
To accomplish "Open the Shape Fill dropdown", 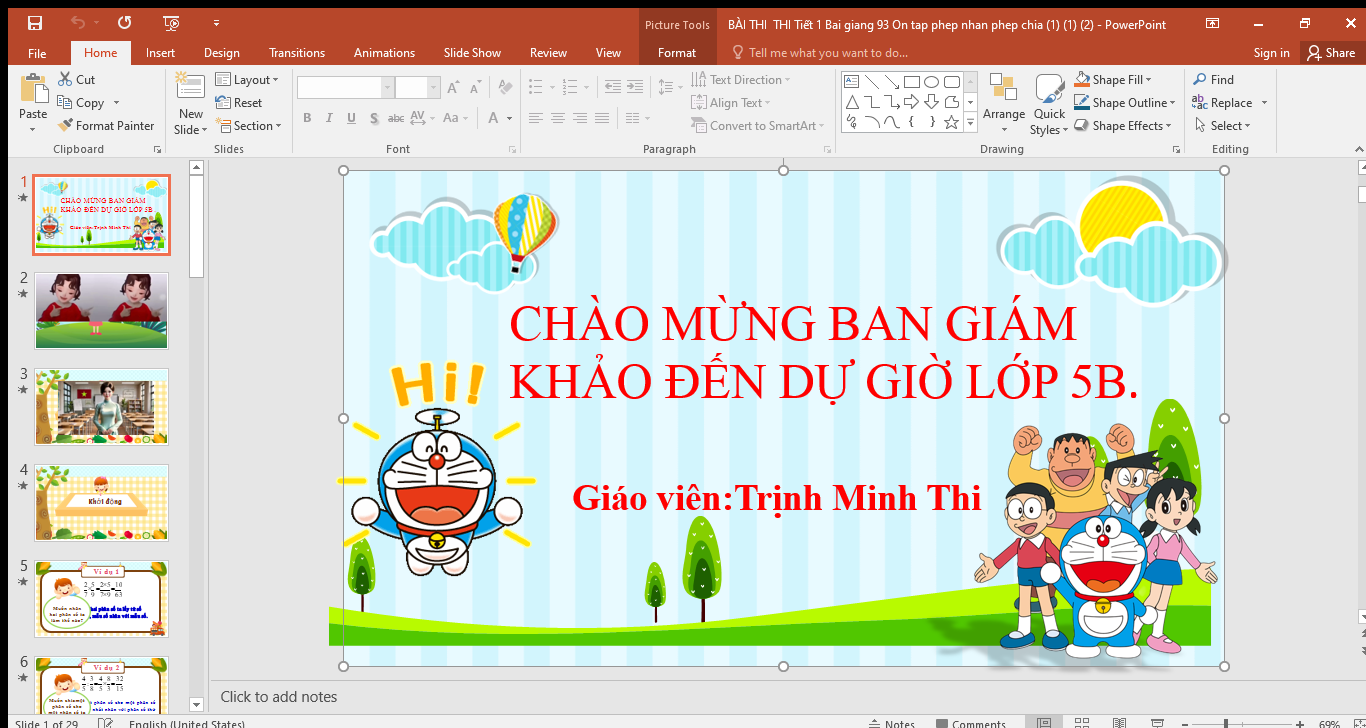I will point(1113,79).
